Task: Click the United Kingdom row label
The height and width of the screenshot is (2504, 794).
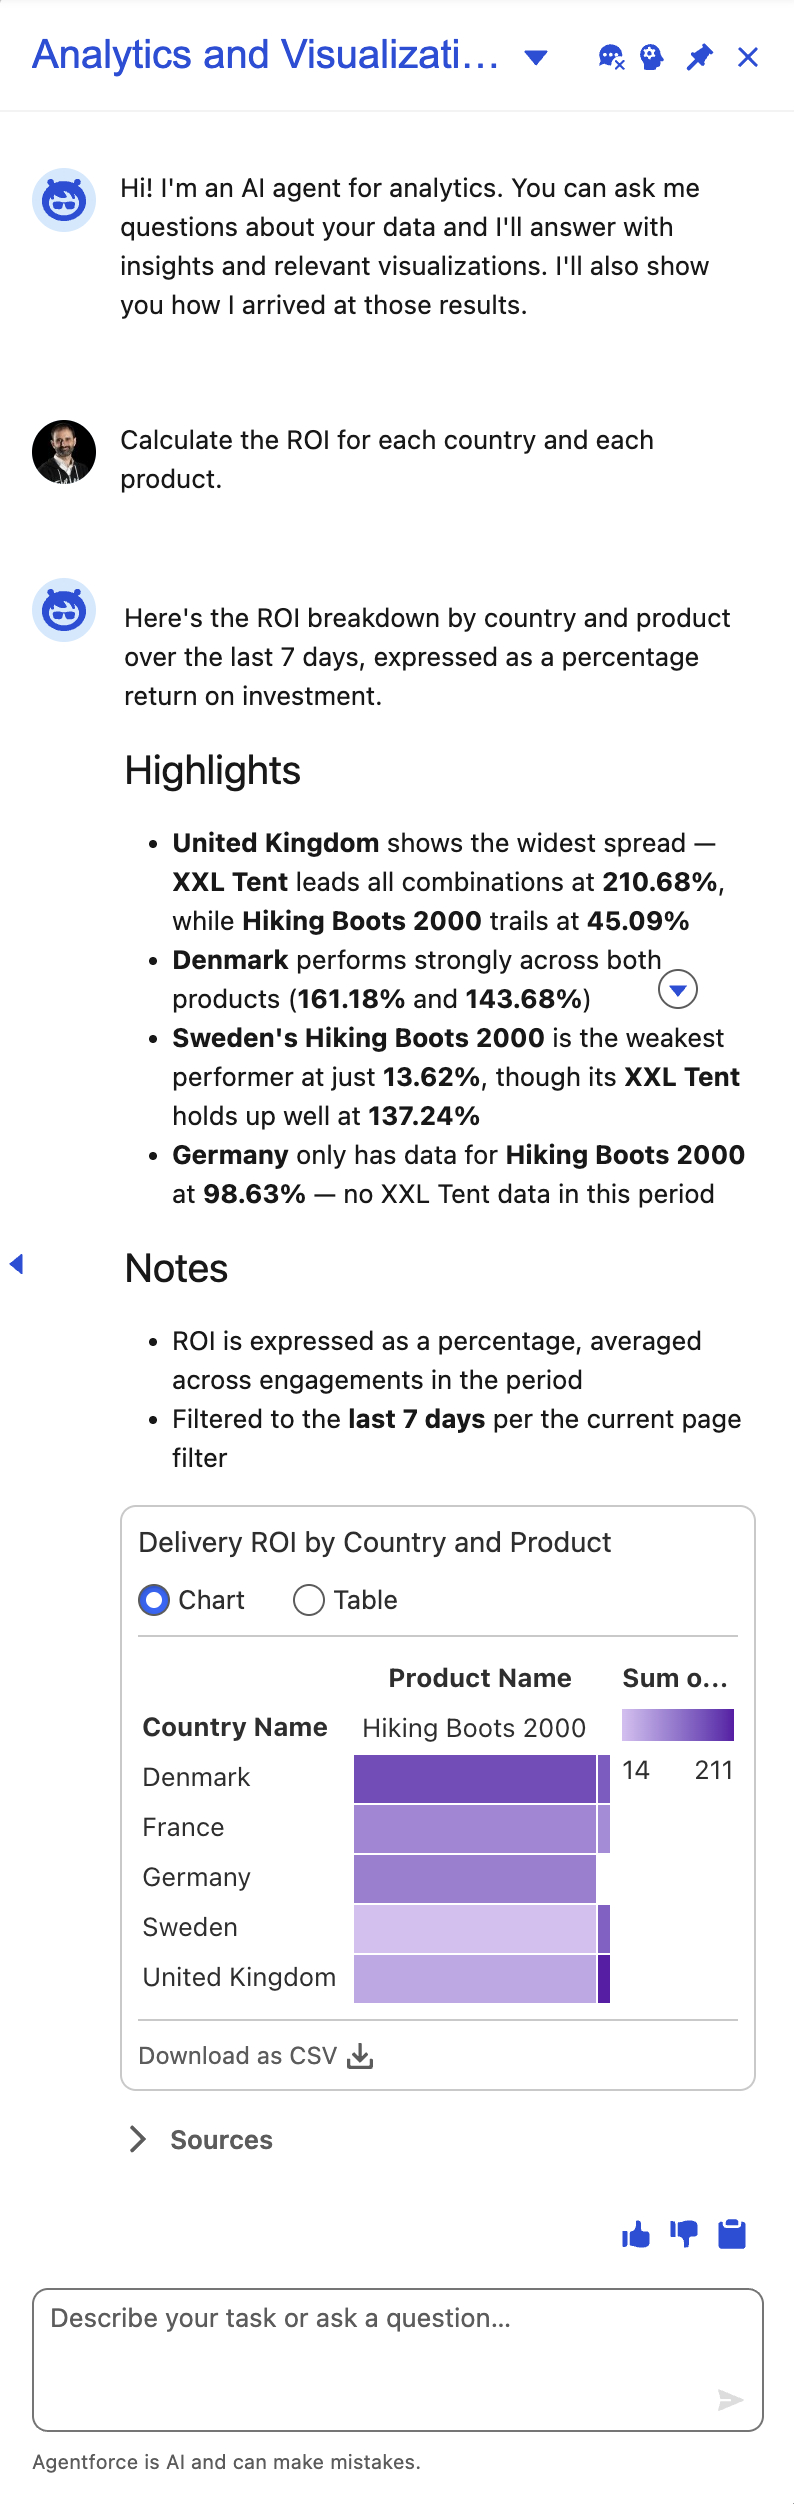Action: (x=239, y=1977)
